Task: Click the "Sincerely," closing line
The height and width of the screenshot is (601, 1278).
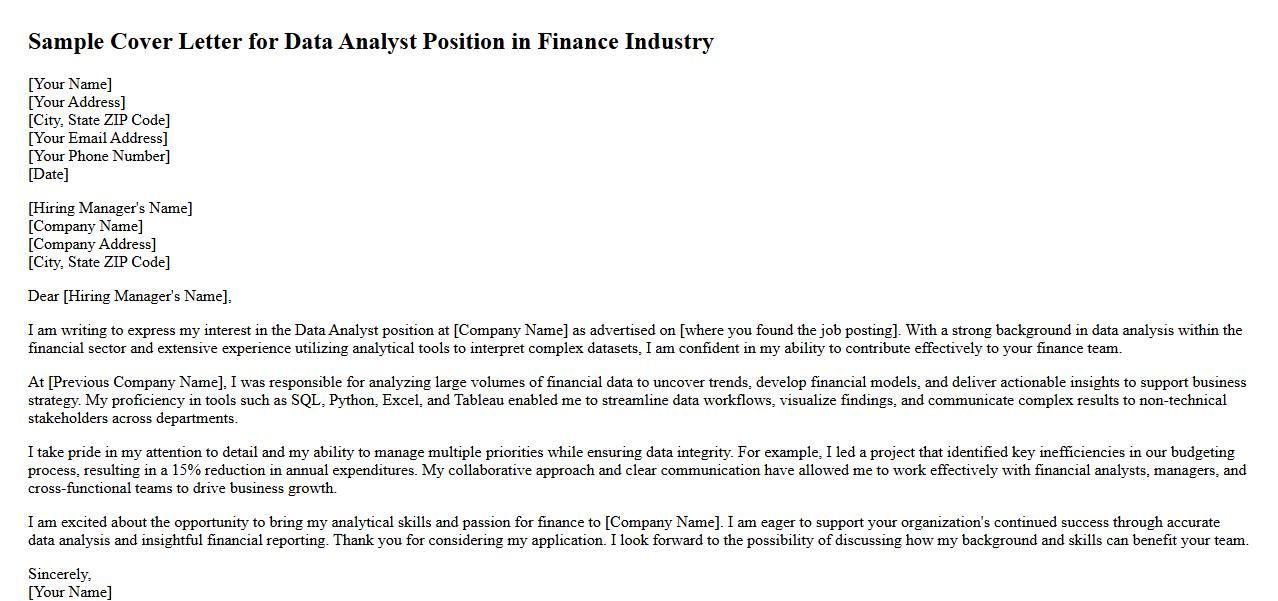Action: [59, 574]
